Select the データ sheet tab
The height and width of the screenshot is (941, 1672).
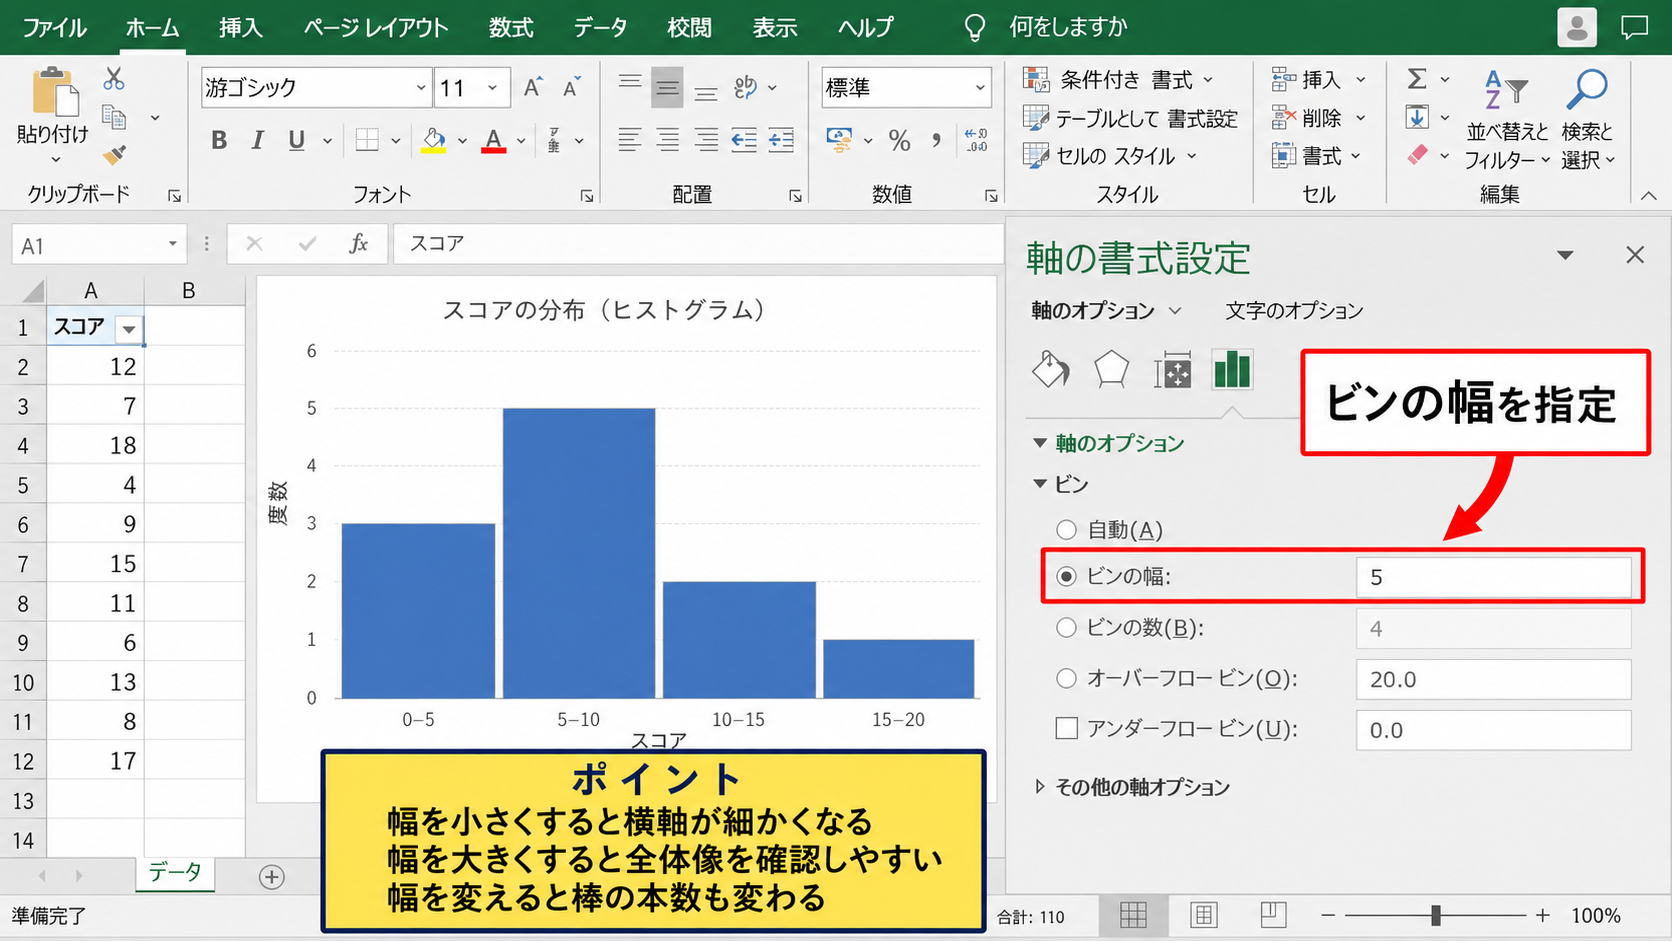point(175,872)
